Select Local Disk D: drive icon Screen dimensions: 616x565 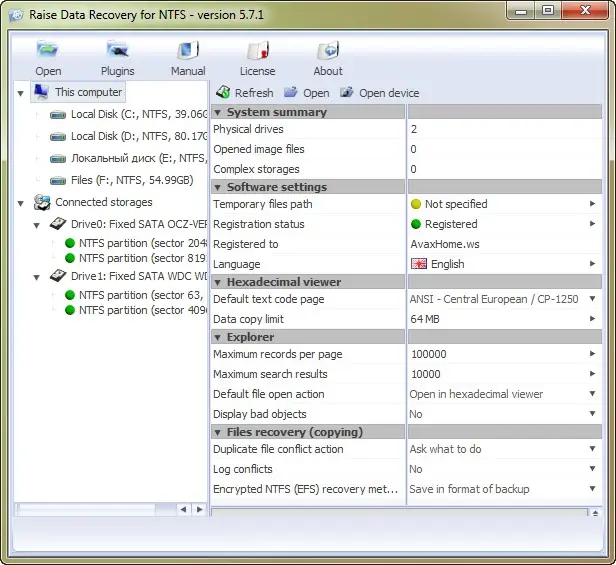coord(58,137)
